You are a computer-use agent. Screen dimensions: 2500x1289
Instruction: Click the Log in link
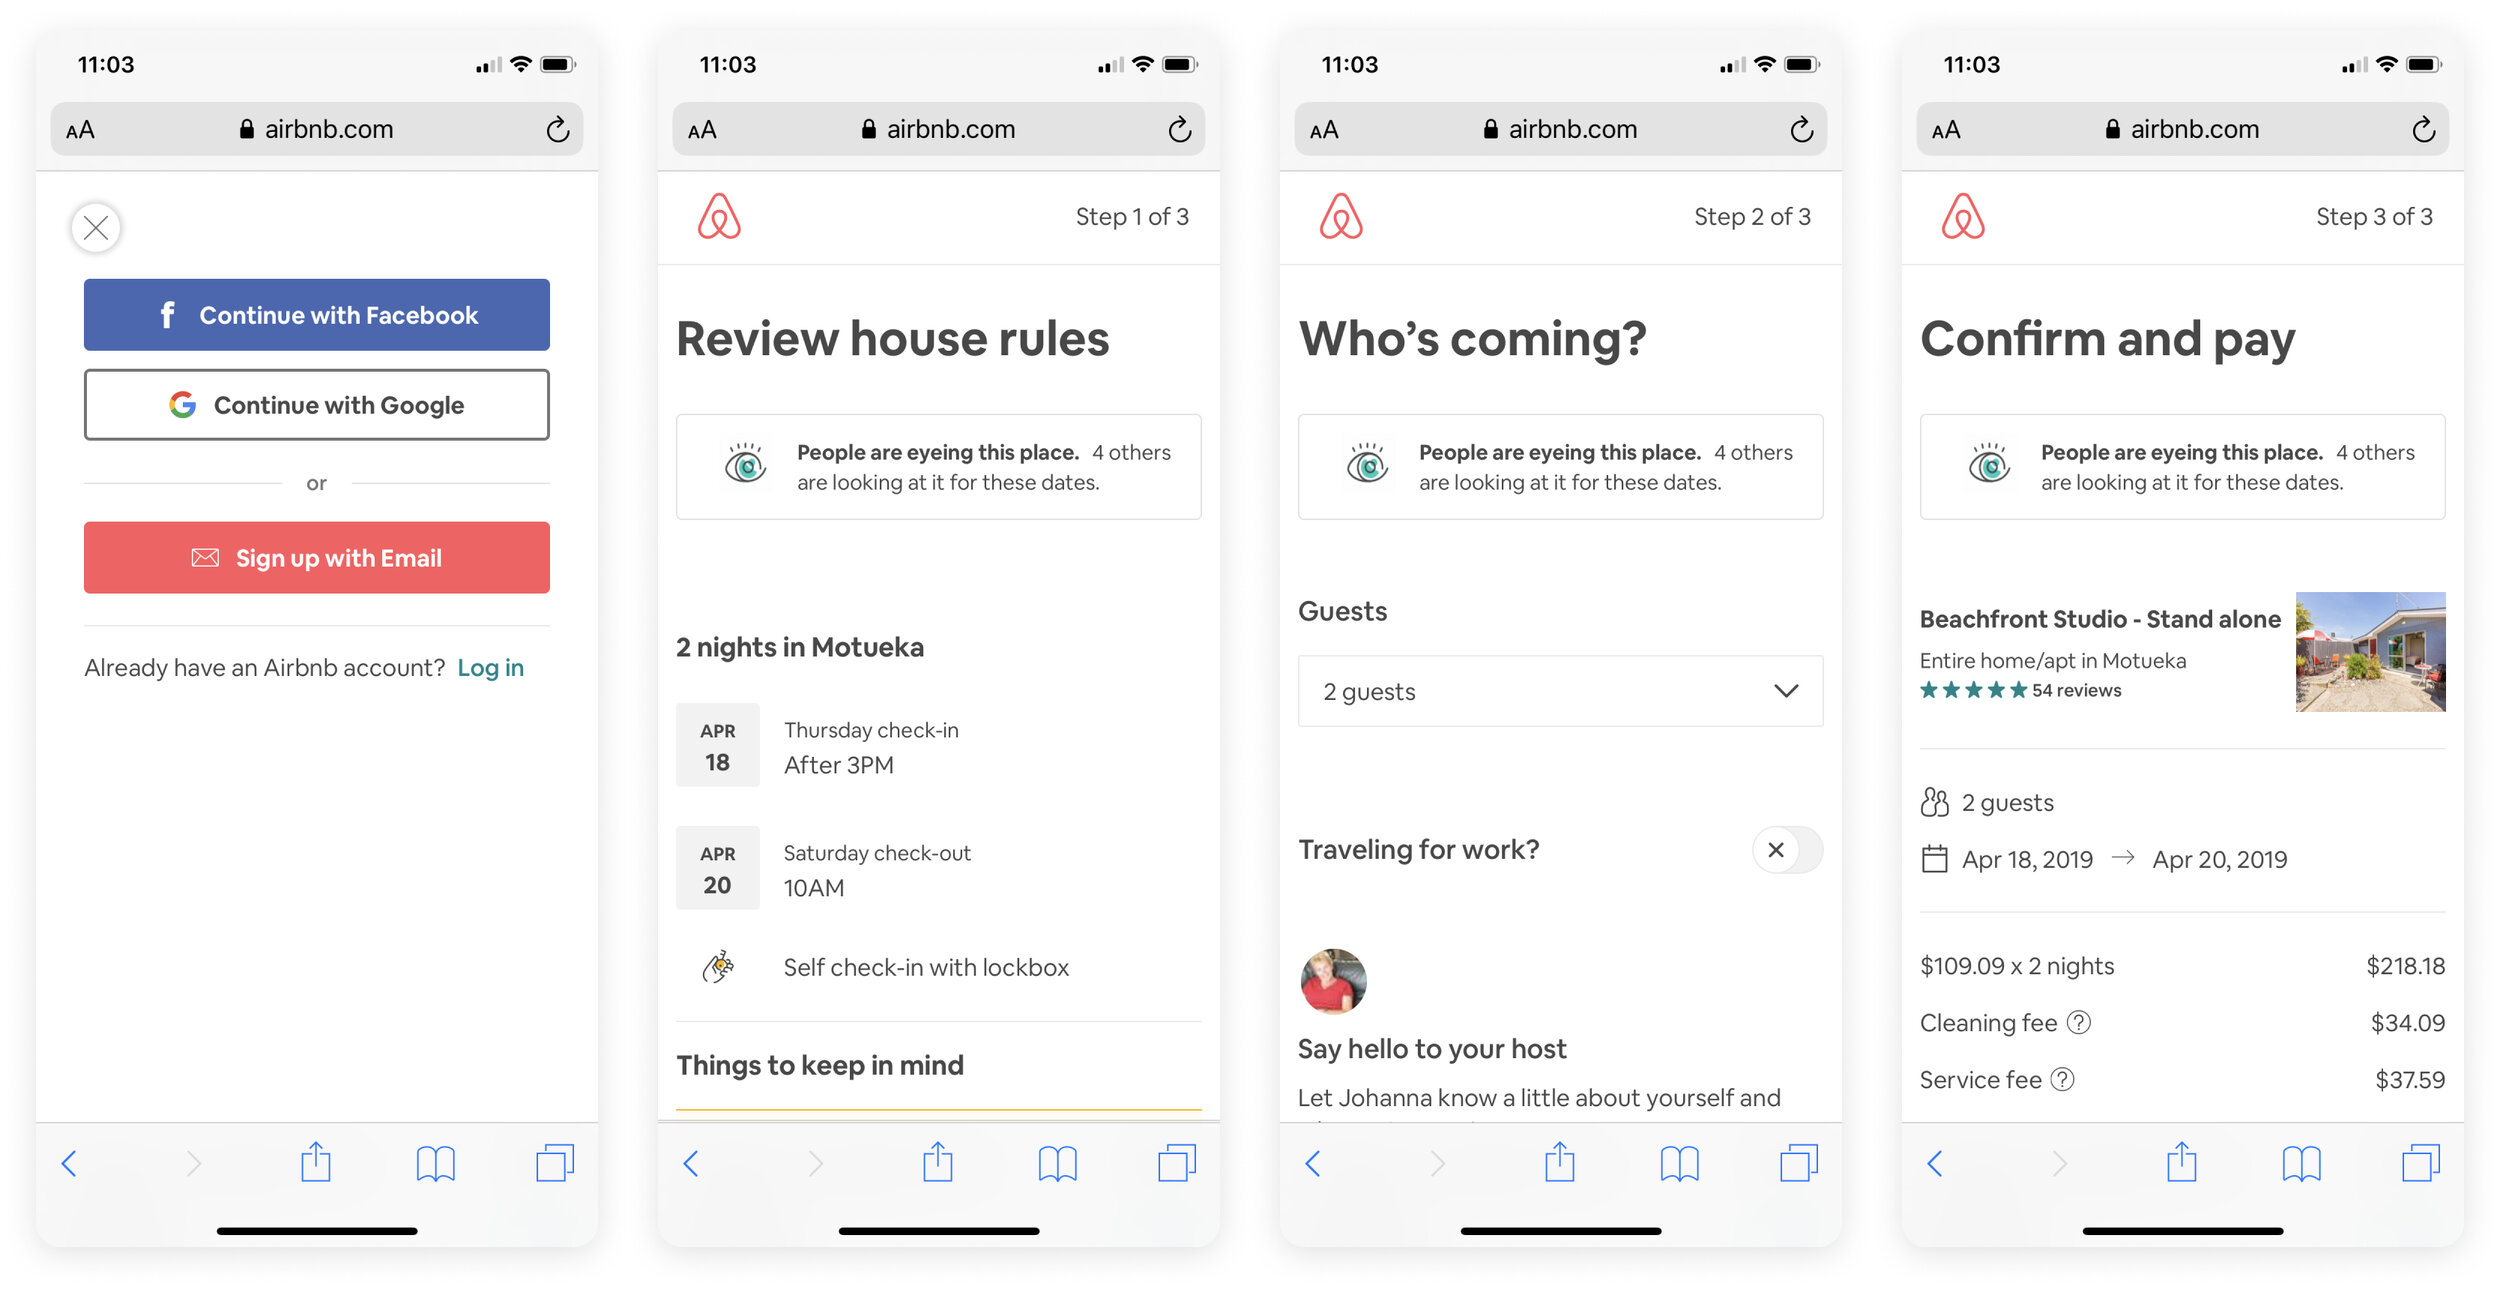click(493, 666)
